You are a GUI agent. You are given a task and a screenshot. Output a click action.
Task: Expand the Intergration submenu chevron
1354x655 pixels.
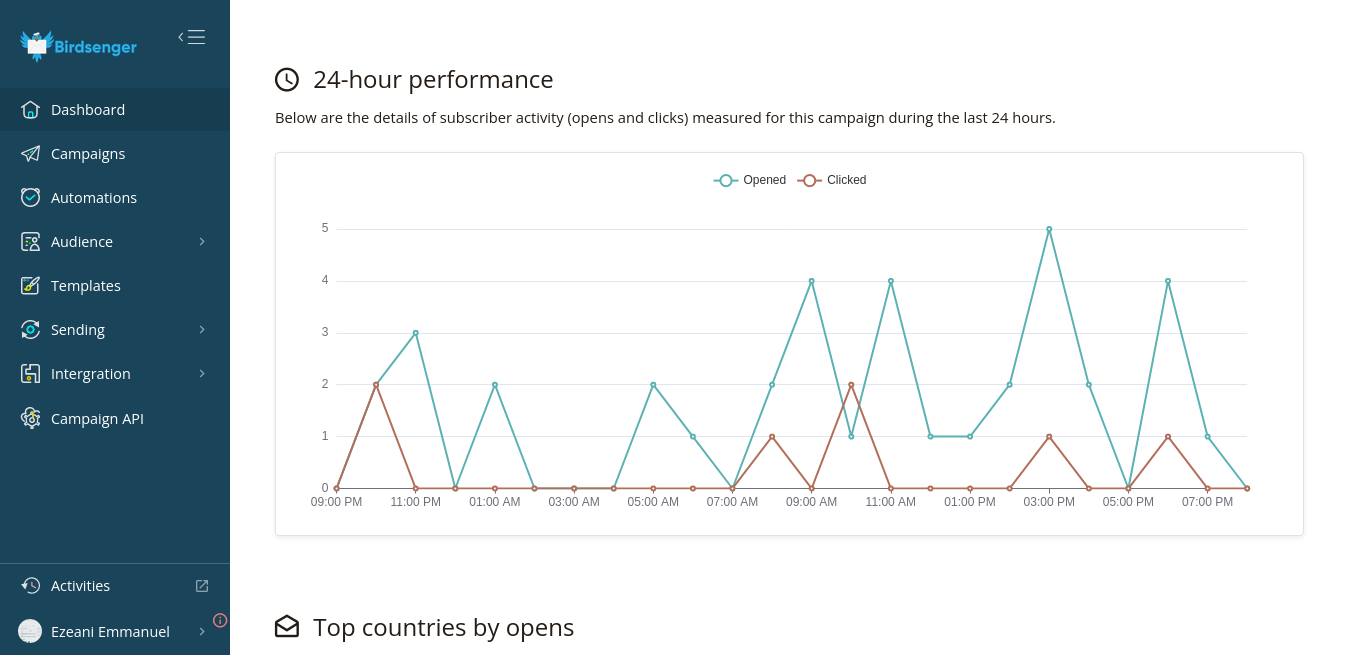(202, 373)
